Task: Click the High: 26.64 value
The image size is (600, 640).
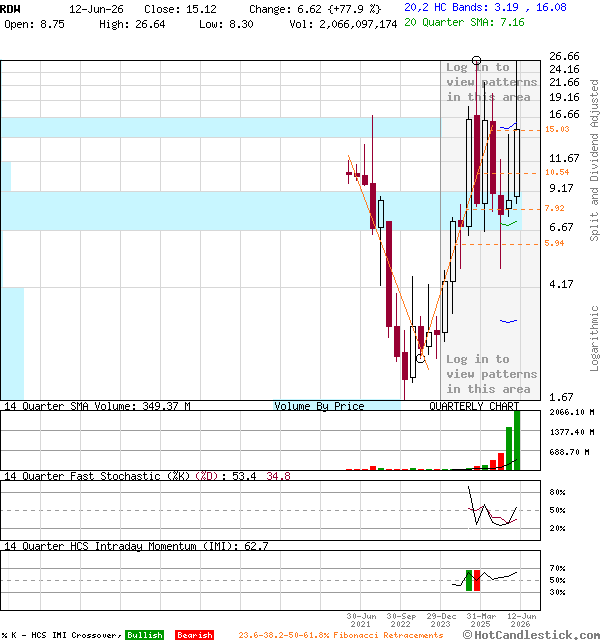Action: click(x=132, y=24)
